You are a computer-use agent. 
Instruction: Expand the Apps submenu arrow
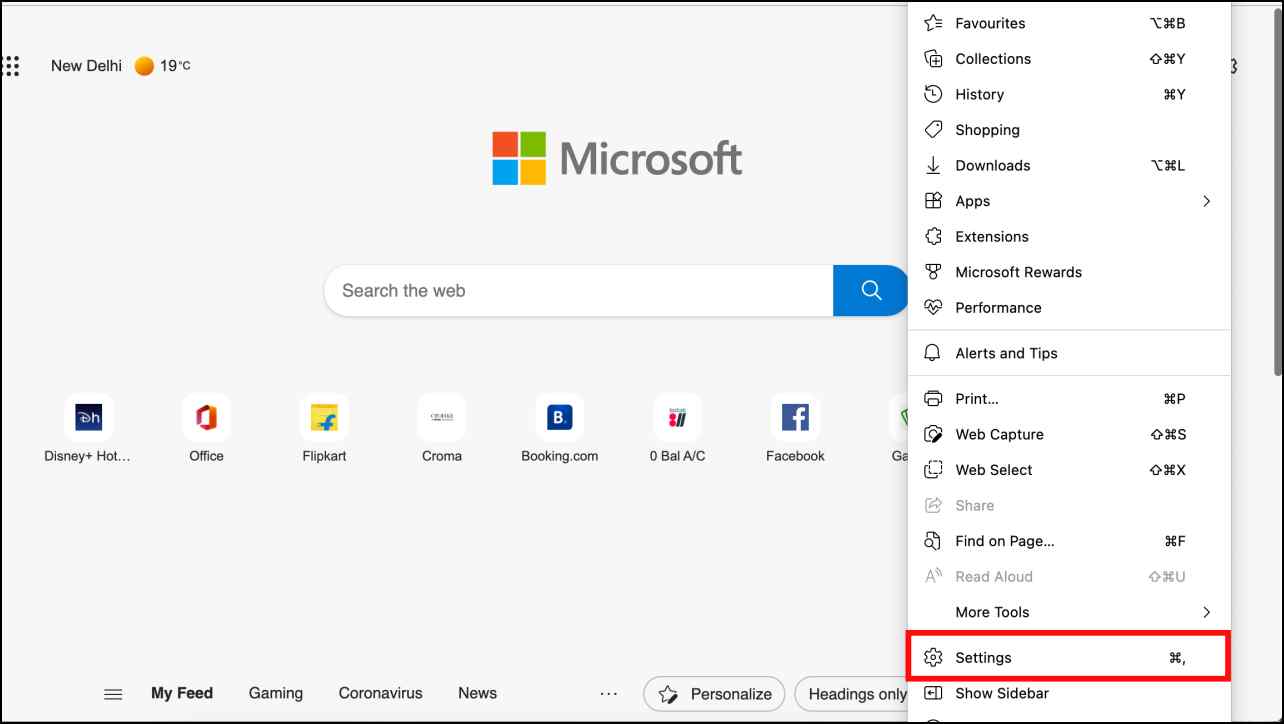coord(1206,201)
